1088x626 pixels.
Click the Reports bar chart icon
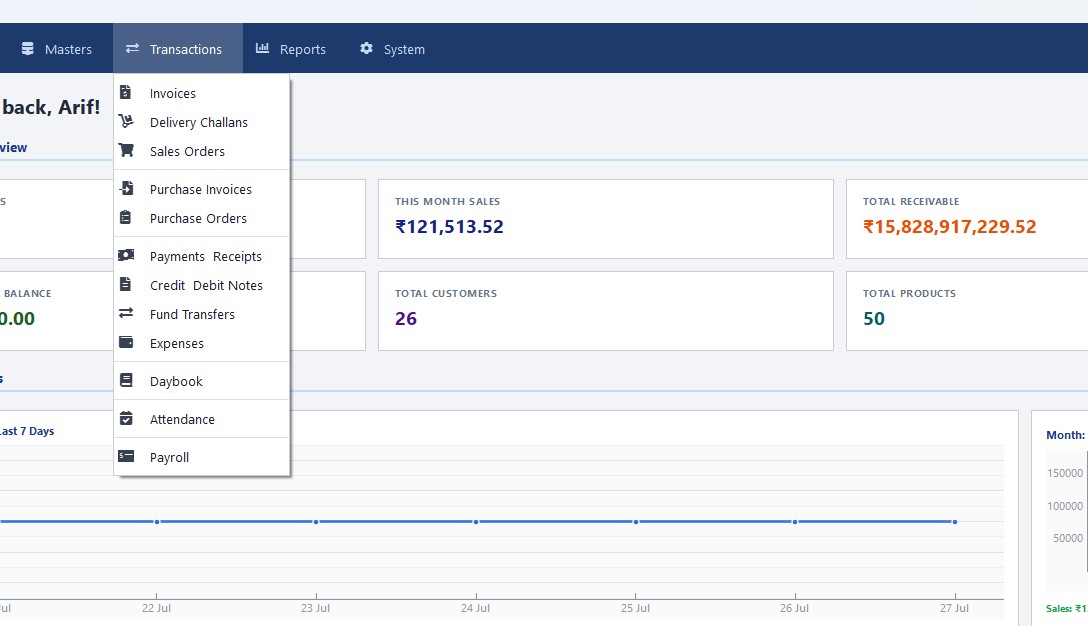[x=262, y=49]
